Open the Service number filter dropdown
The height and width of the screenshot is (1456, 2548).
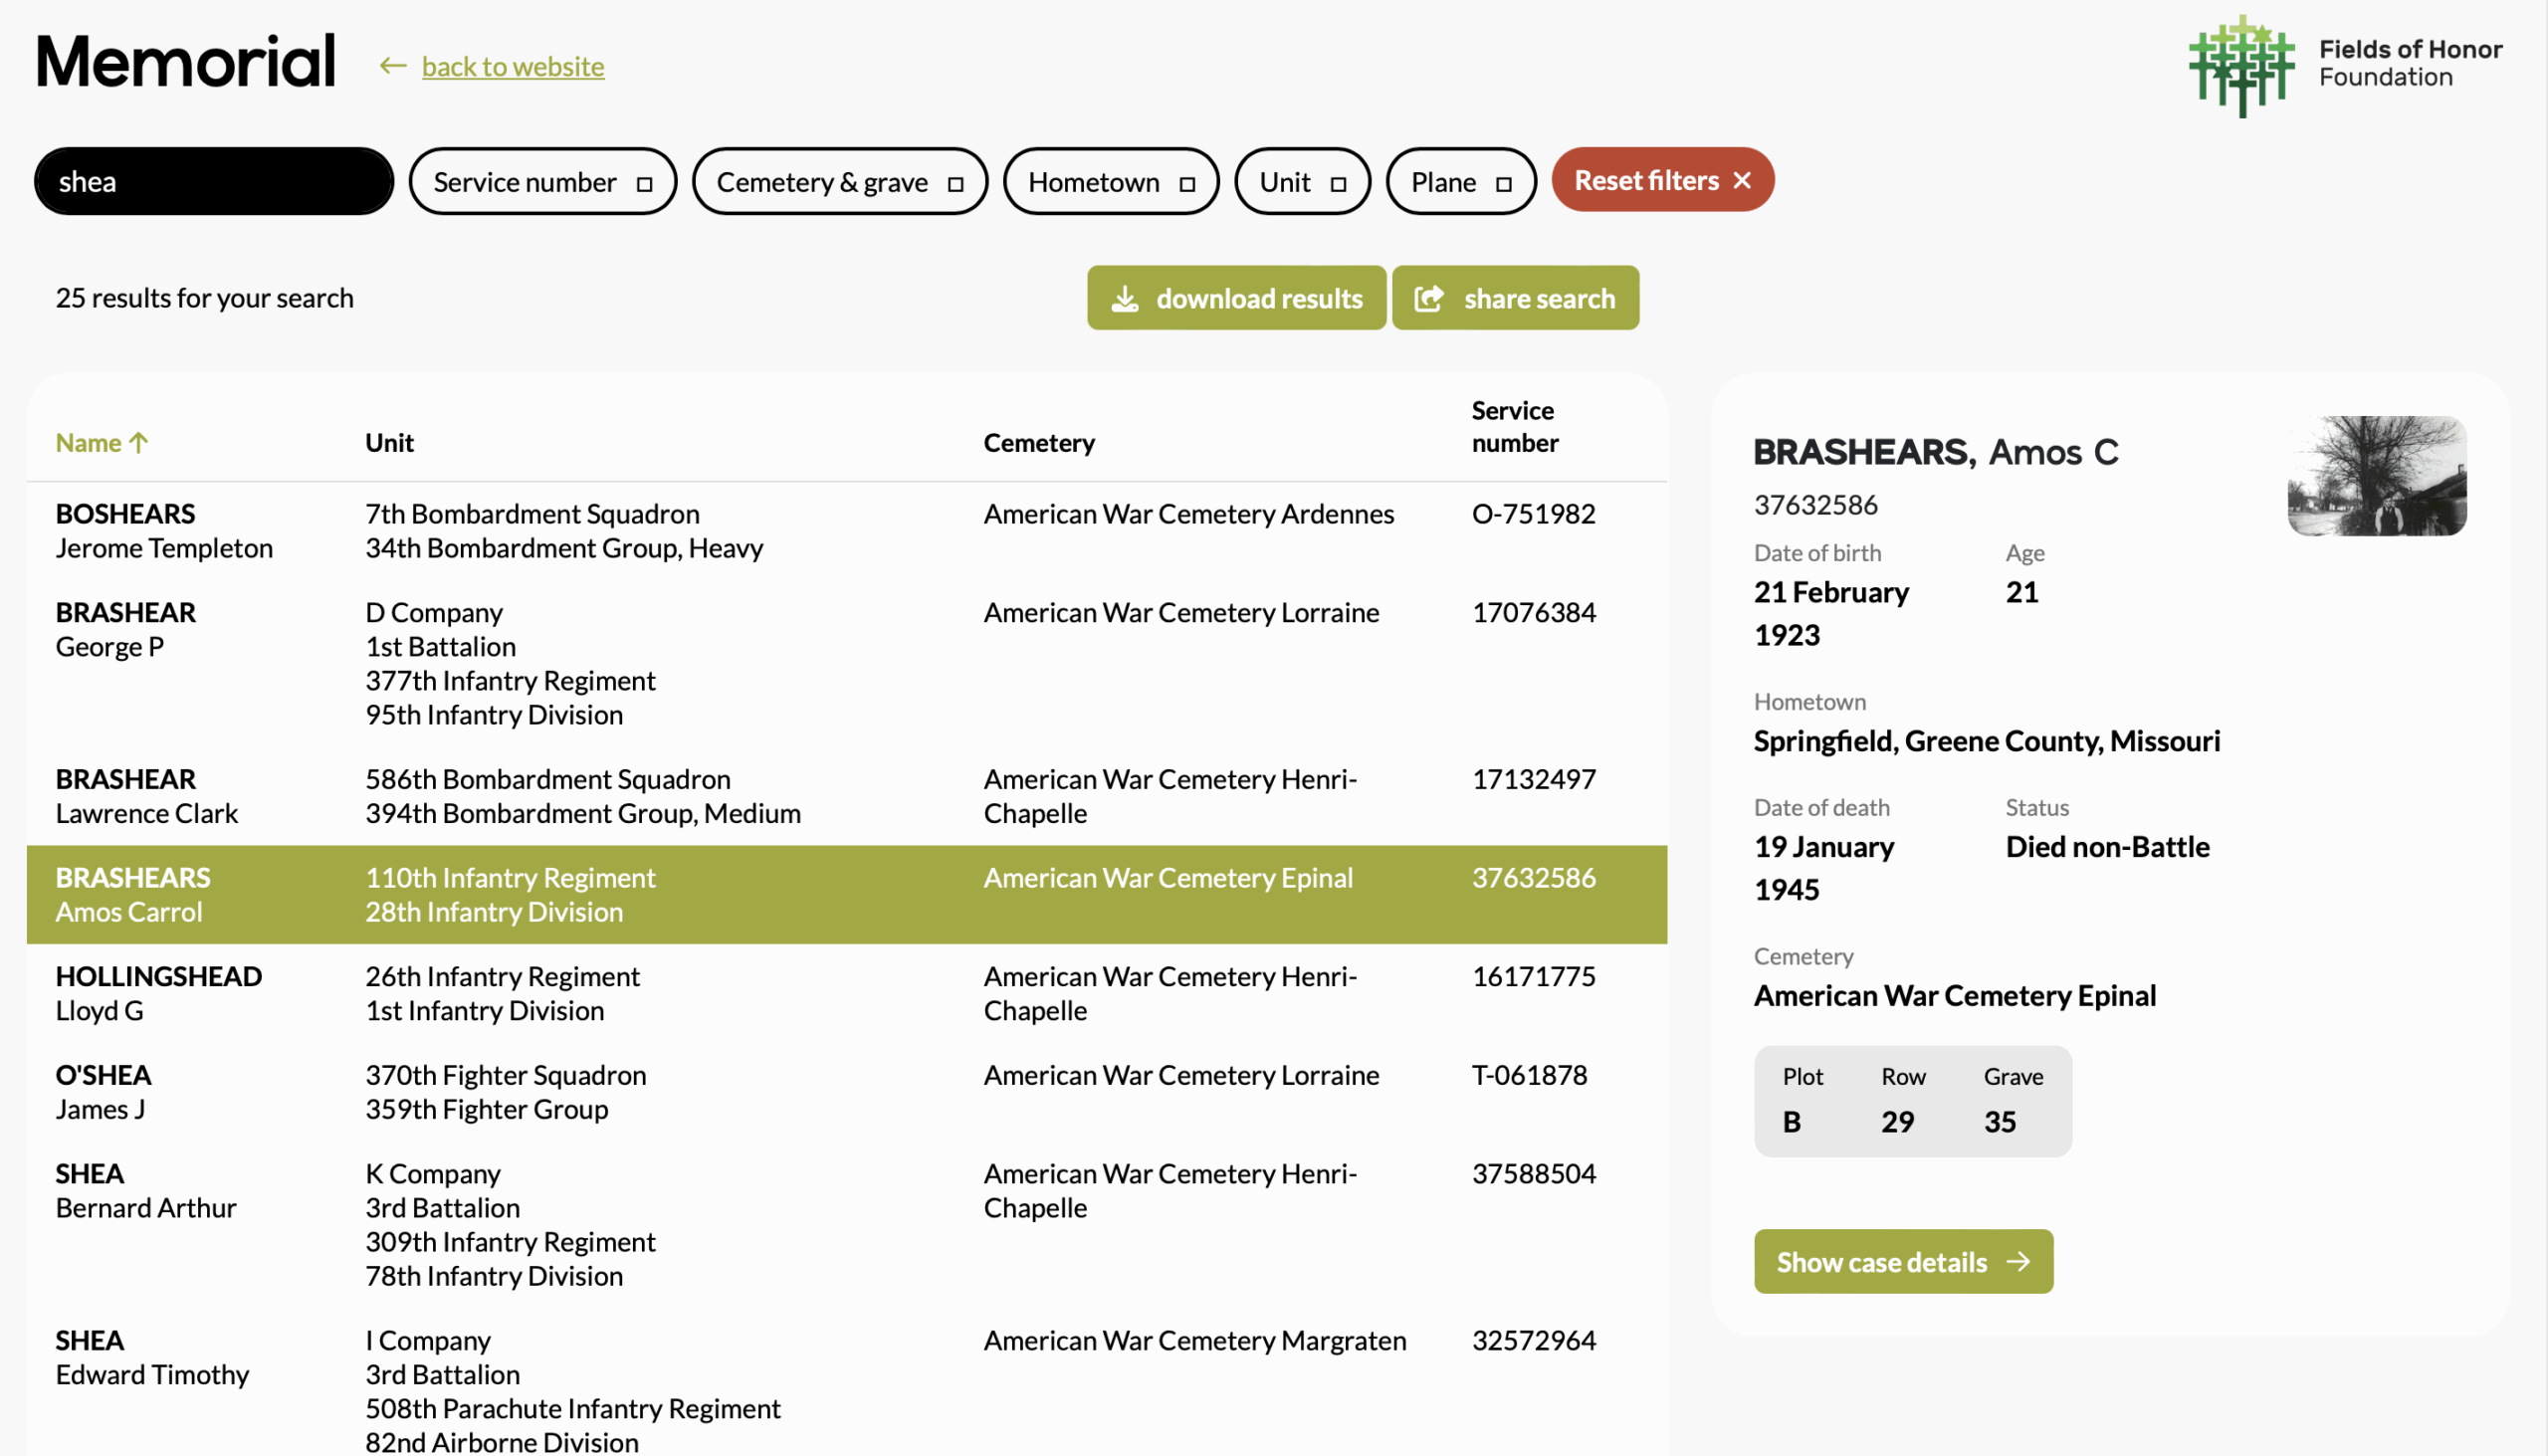[542, 182]
